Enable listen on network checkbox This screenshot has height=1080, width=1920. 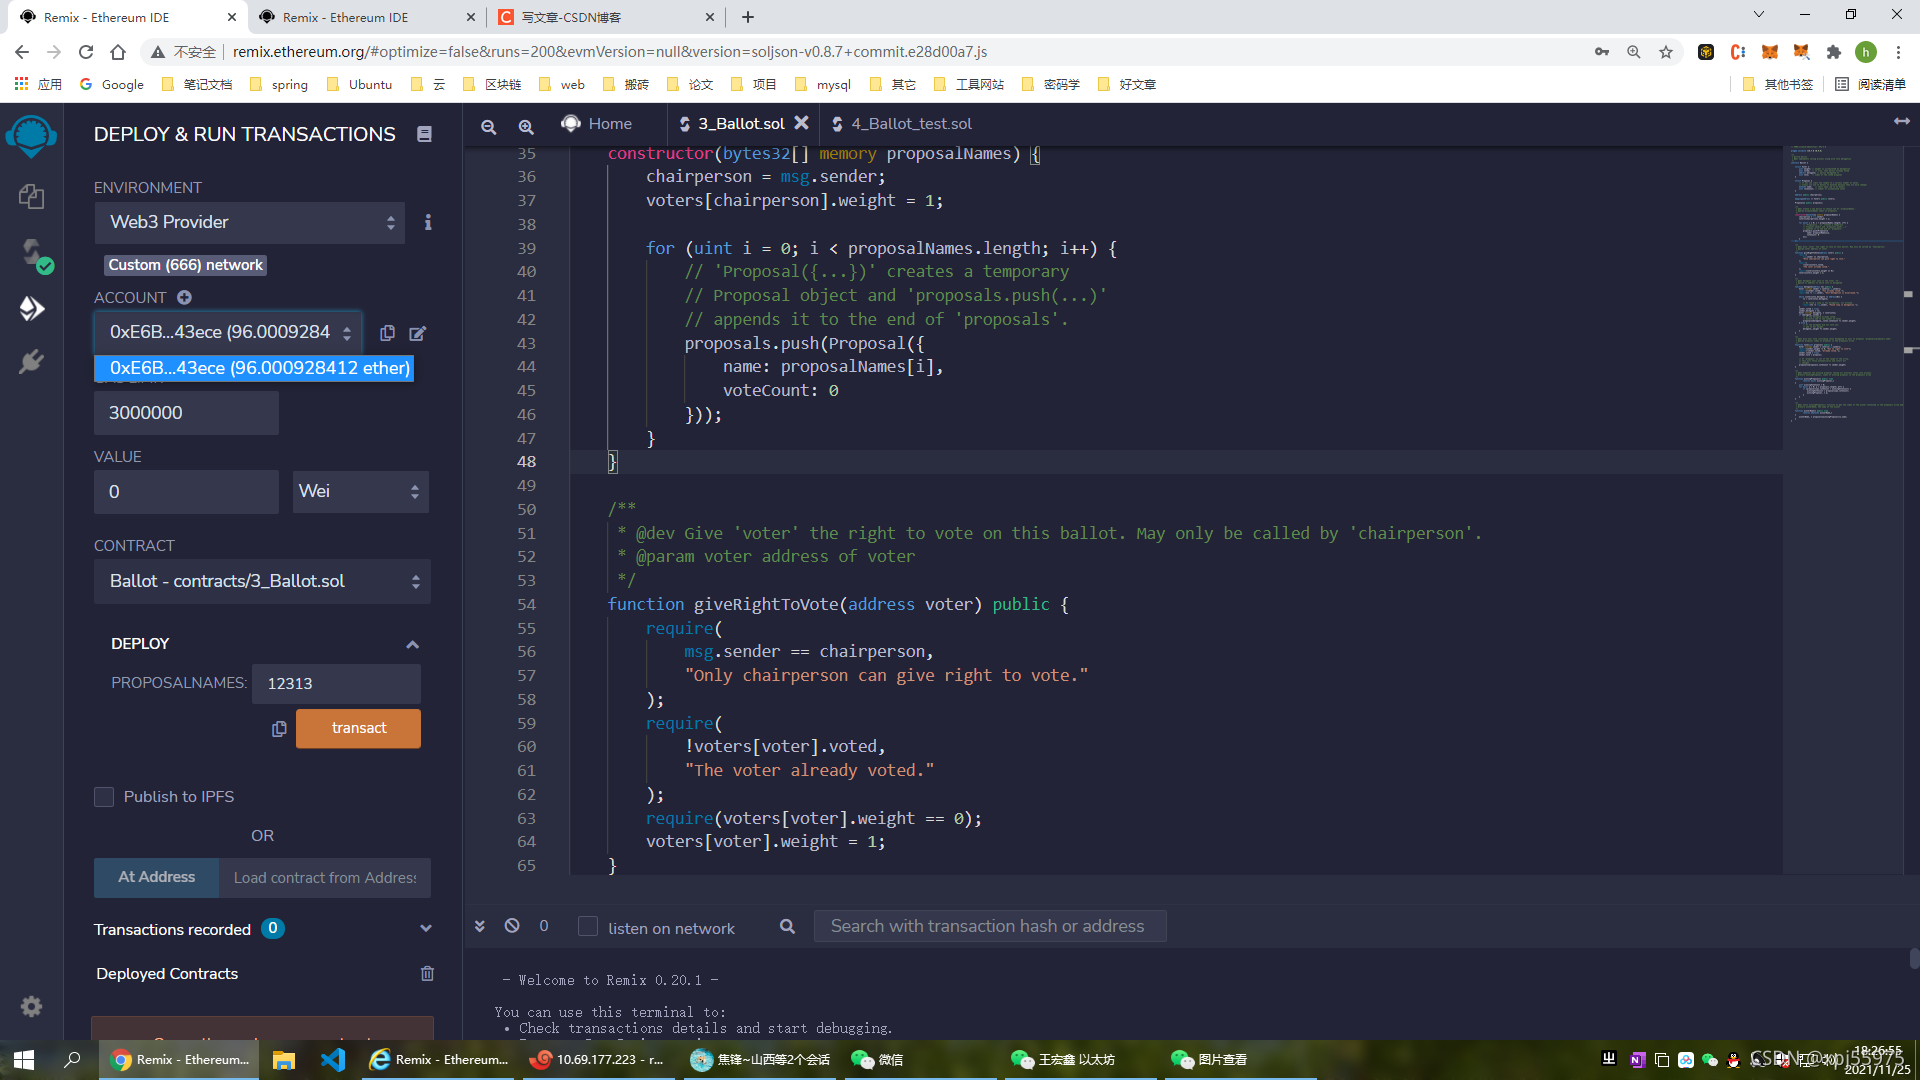588,927
